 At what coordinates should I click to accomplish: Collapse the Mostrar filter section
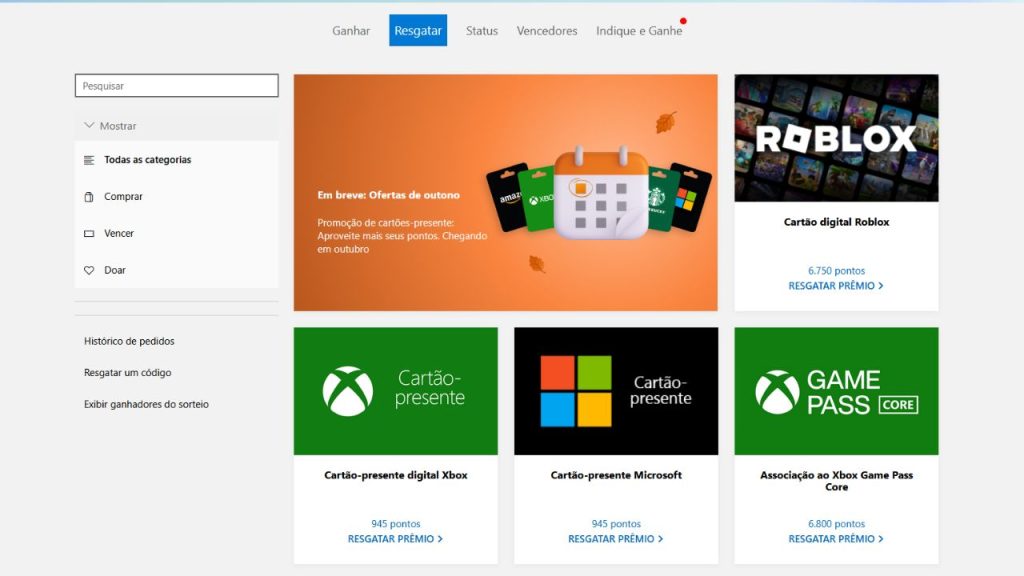point(176,125)
